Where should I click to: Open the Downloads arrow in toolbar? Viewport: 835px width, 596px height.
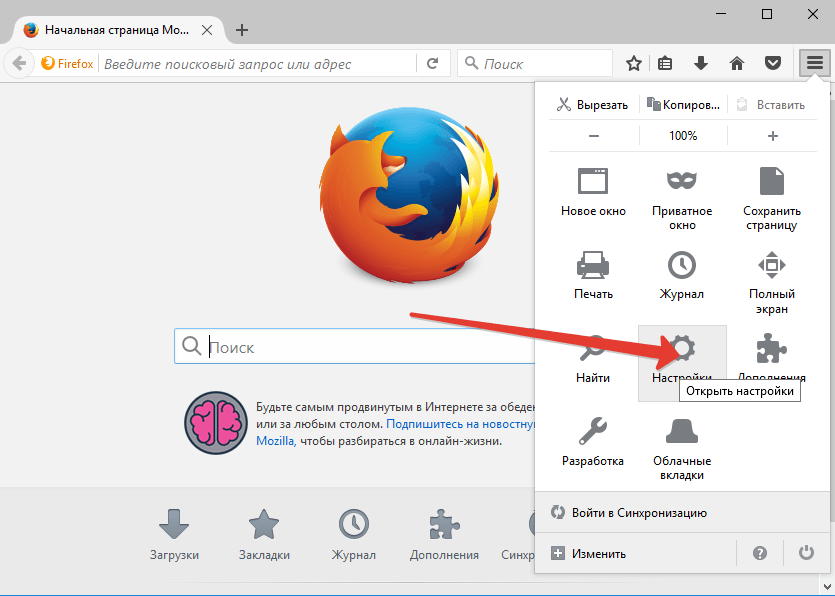(x=701, y=63)
